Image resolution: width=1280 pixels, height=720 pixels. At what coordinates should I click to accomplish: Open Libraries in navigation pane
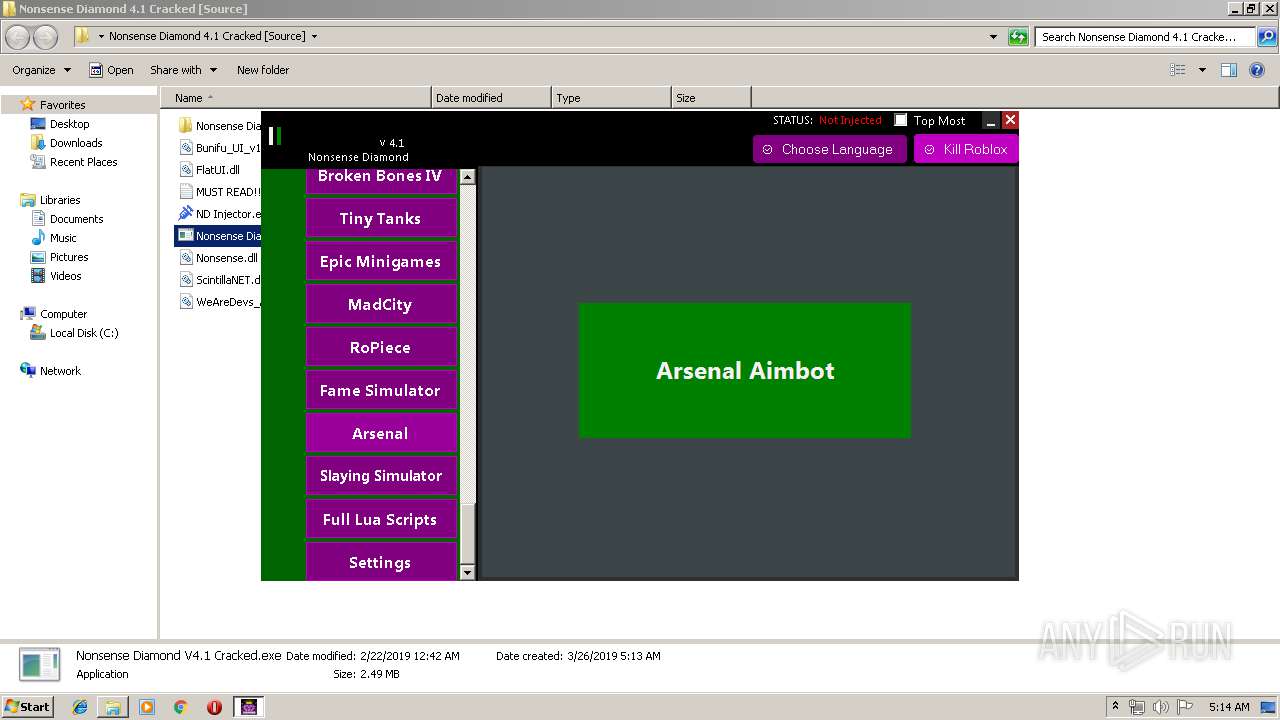click(60, 200)
